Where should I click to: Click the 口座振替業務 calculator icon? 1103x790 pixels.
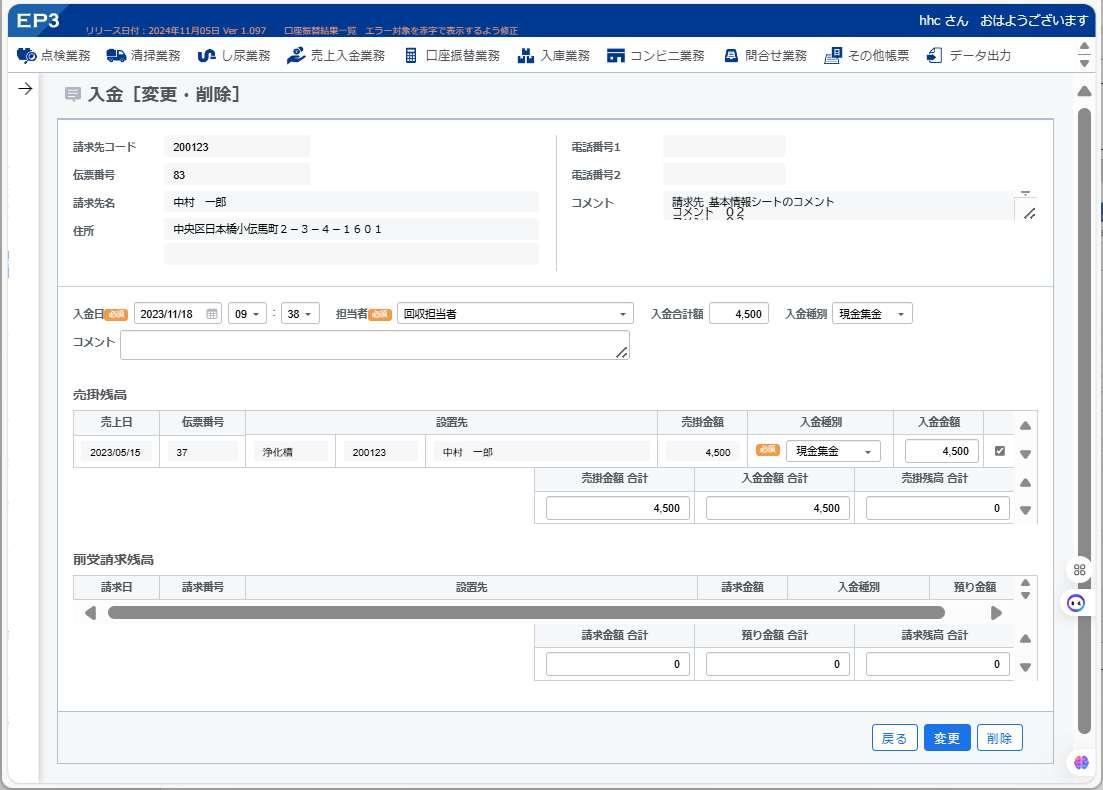pyautogui.click(x=411, y=56)
